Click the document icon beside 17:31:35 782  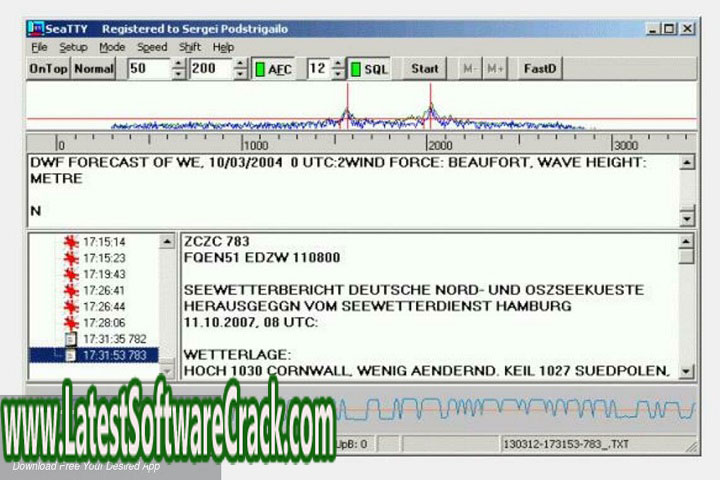point(70,339)
